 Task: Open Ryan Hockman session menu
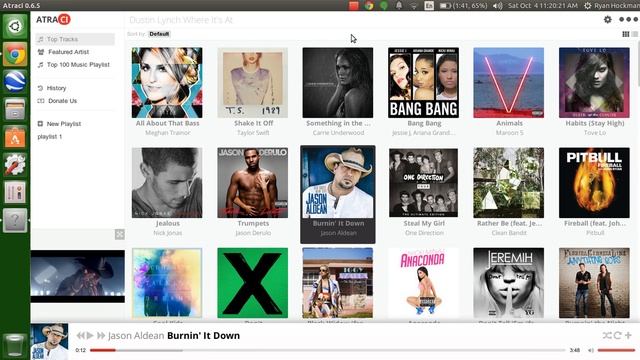click(x=611, y=6)
